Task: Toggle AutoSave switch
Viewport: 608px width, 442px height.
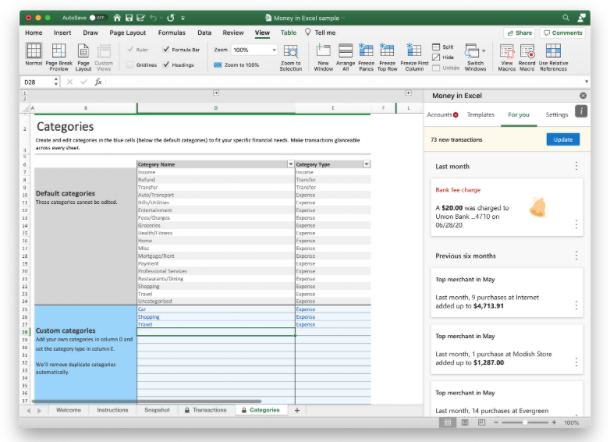Action: pyautogui.click(x=97, y=18)
